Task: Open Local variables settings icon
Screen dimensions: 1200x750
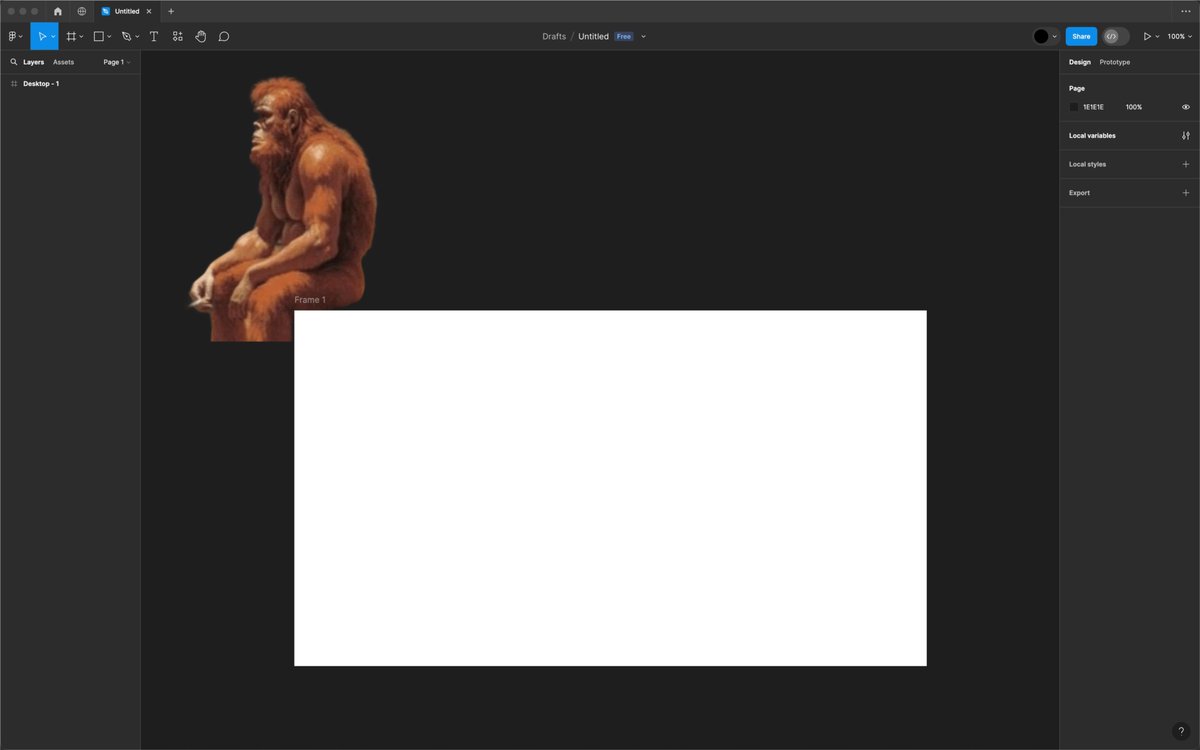Action: [1186, 135]
